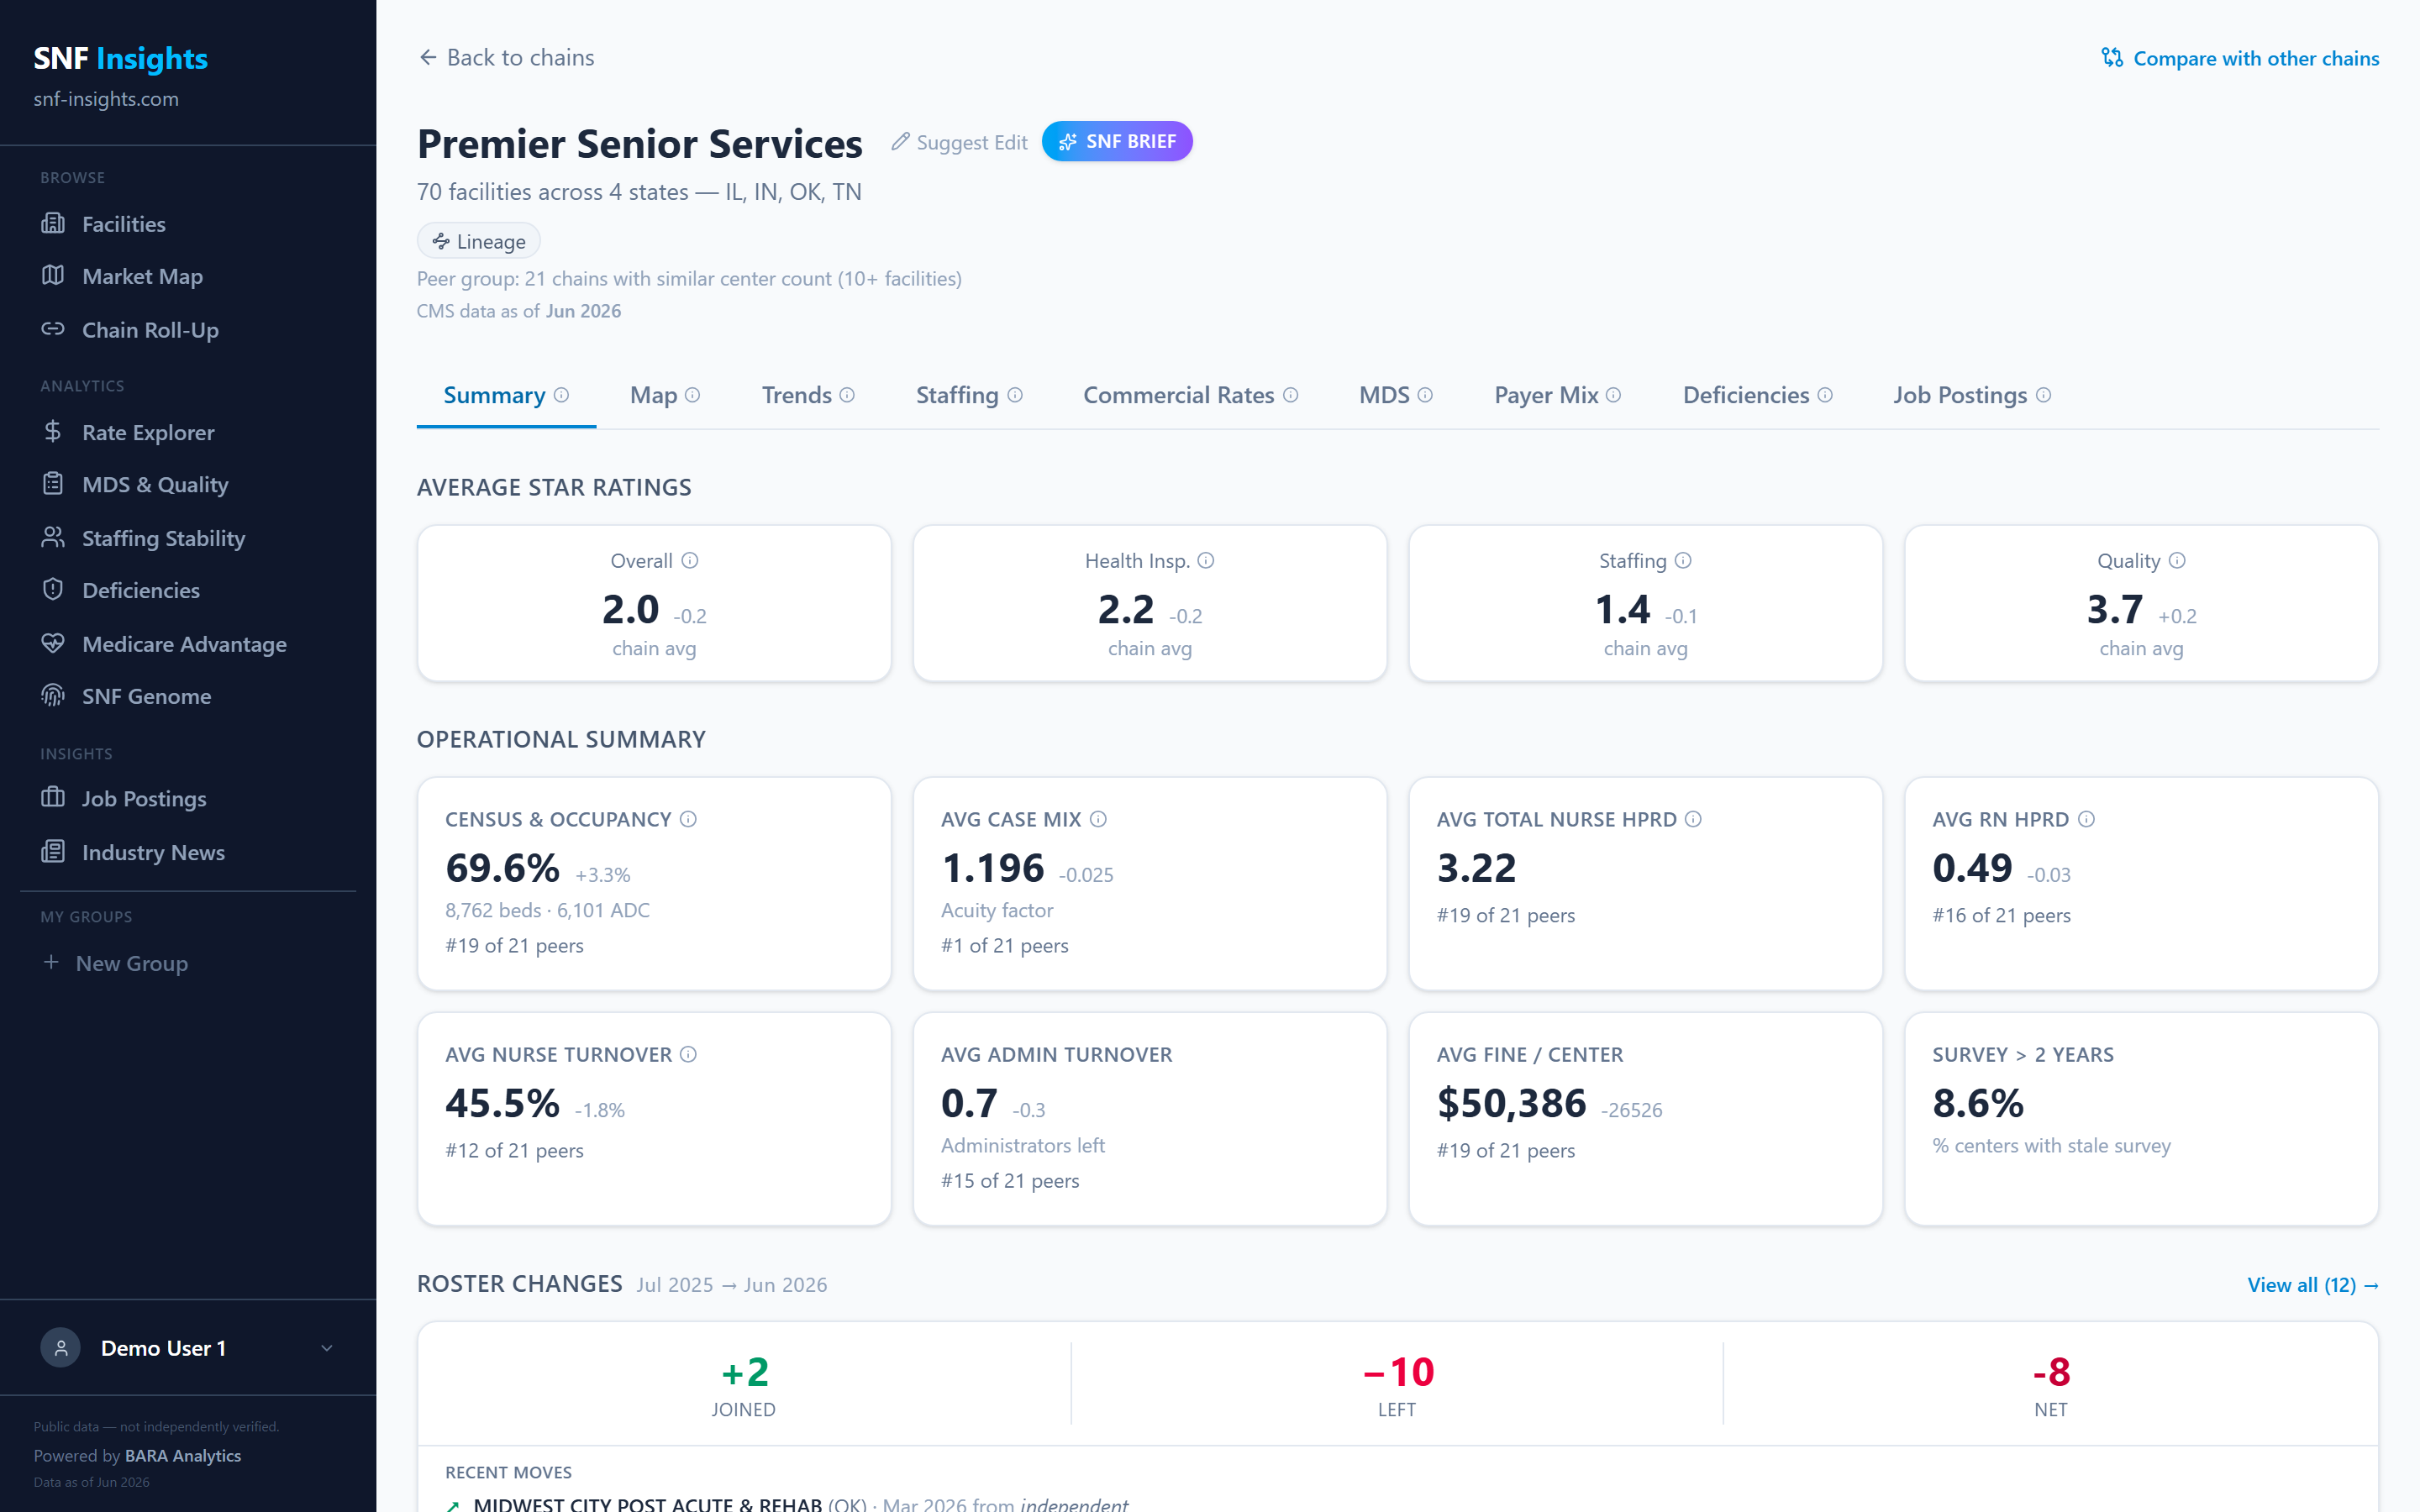
Task: Click the Market Map icon
Action: [53, 275]
